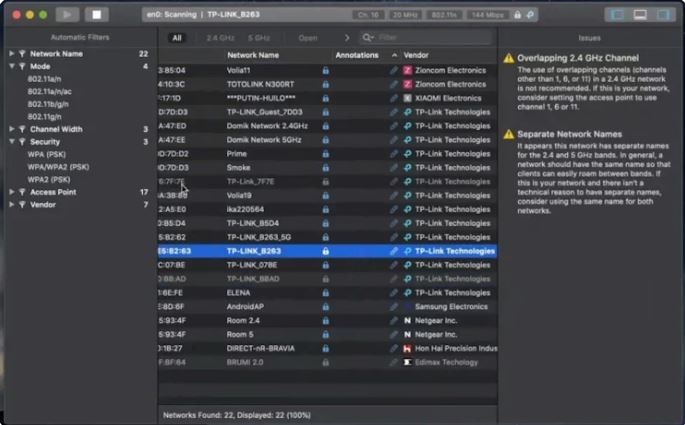Click the lock icon for selected TP-LINK_B263
The height and width of the screenshot is (425, 685).
click(x=325, y=251)
